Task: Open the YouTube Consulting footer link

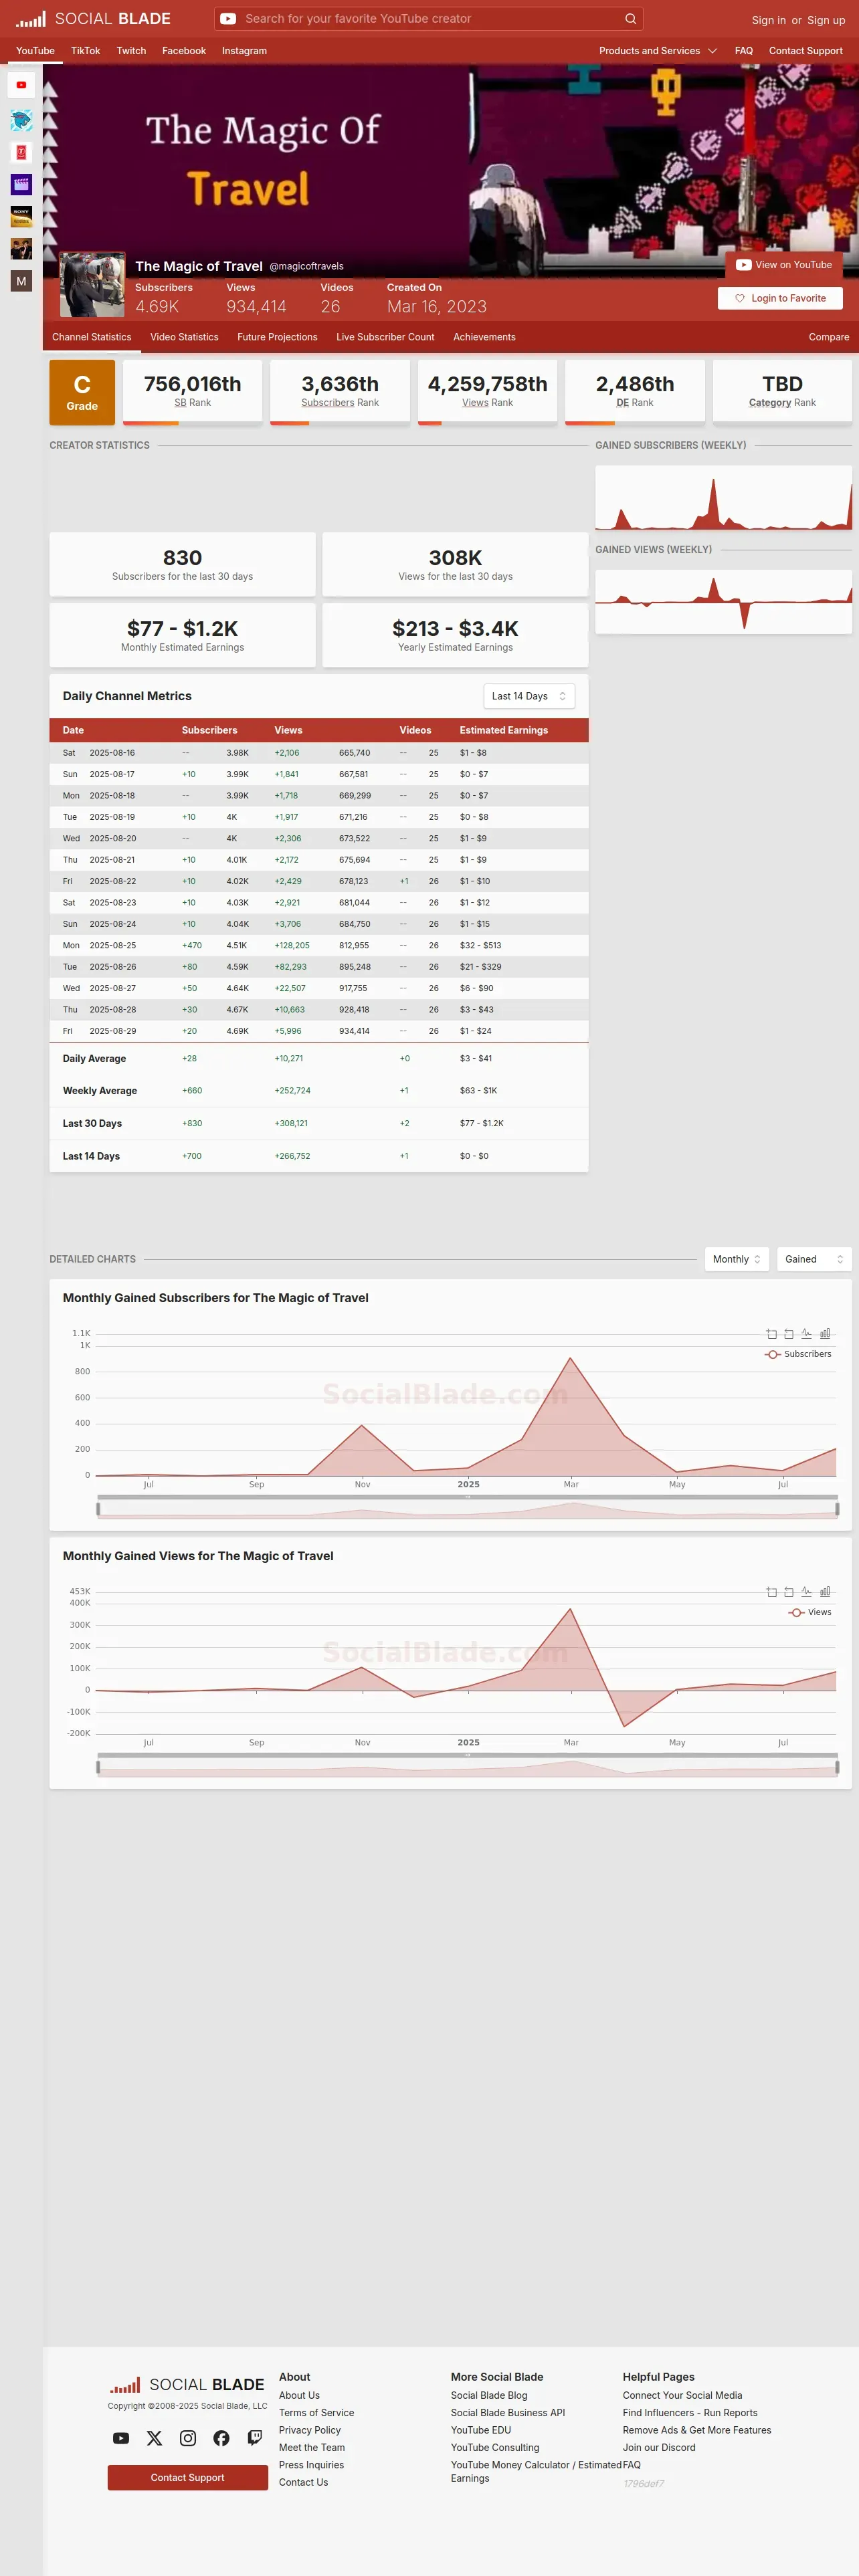Action: pyautogui.click(x=495, y=2448)
